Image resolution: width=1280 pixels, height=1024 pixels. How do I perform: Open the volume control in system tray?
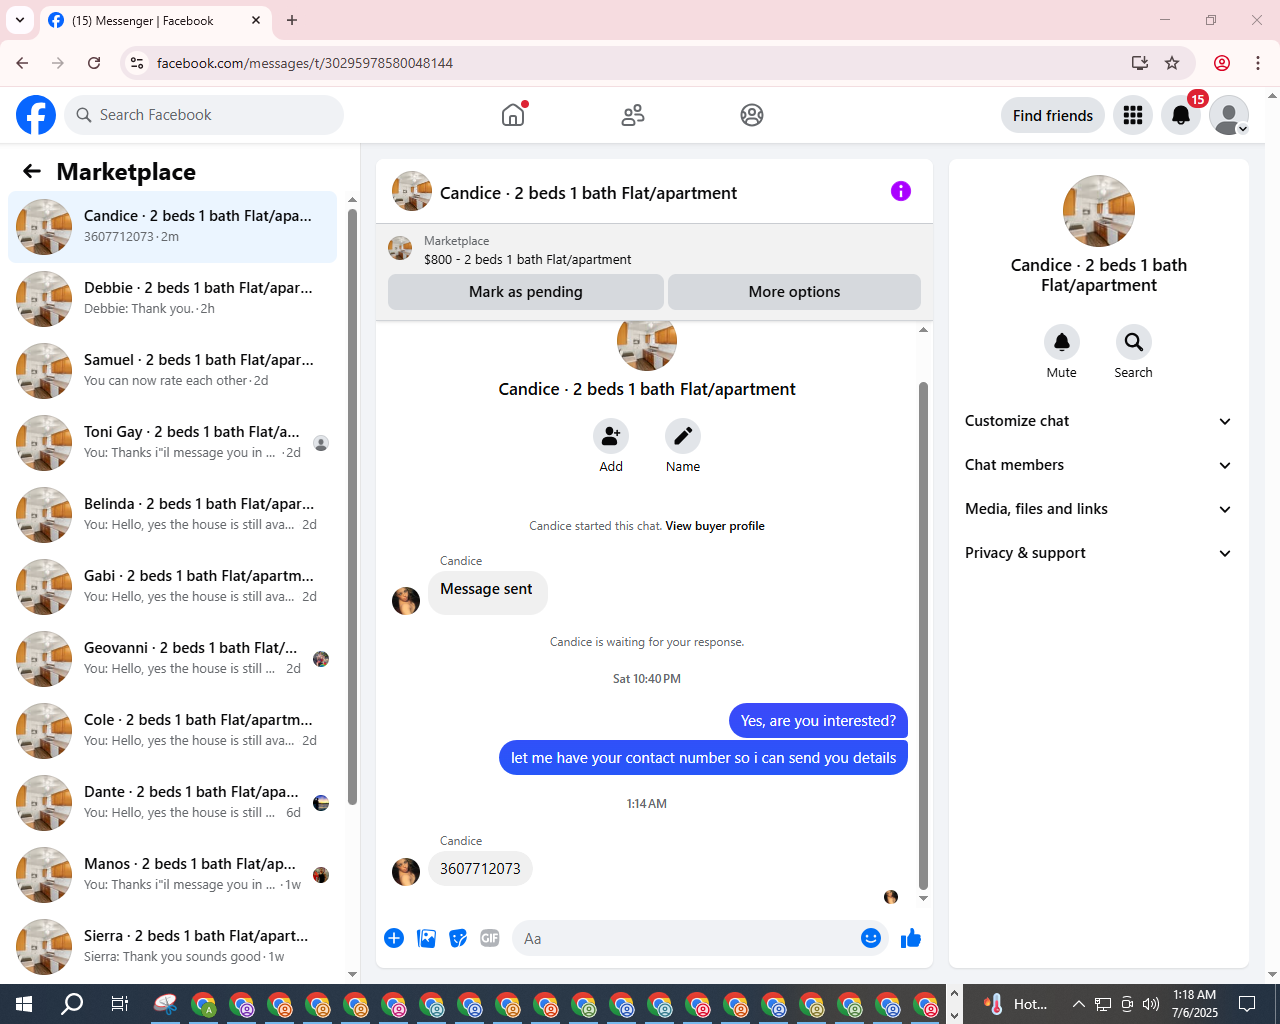pos(1151,1004)
